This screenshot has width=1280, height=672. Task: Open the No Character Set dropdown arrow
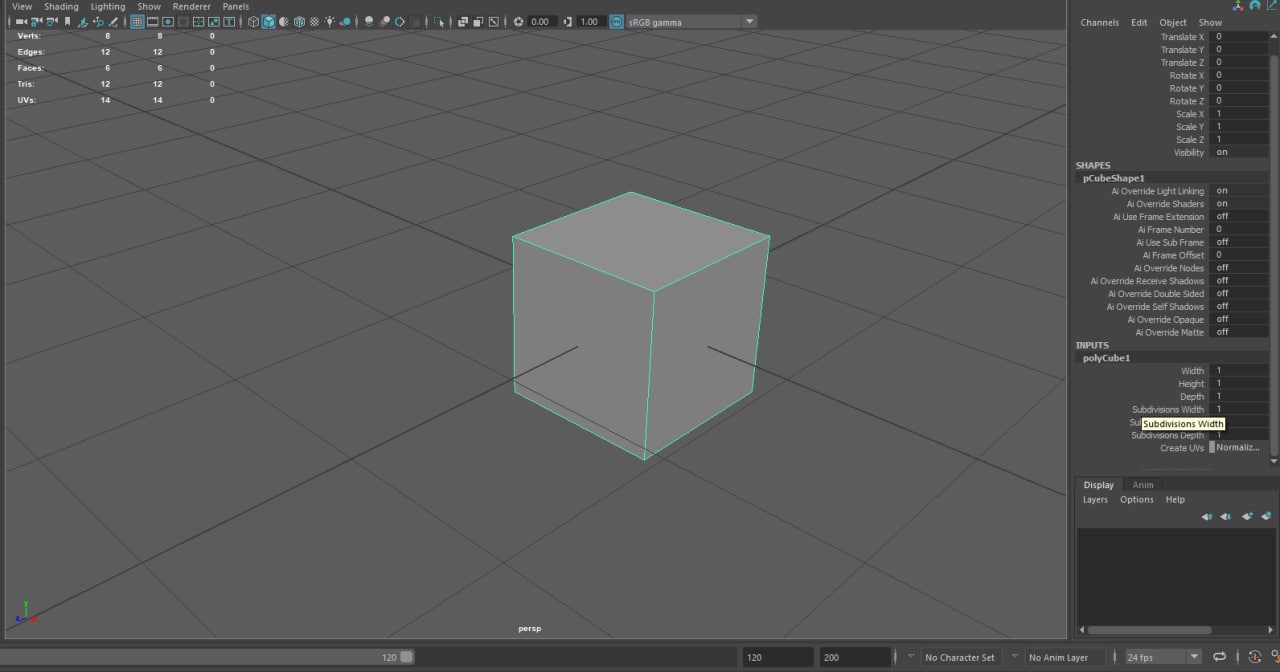pyautogui.click(x=911, y=657)
